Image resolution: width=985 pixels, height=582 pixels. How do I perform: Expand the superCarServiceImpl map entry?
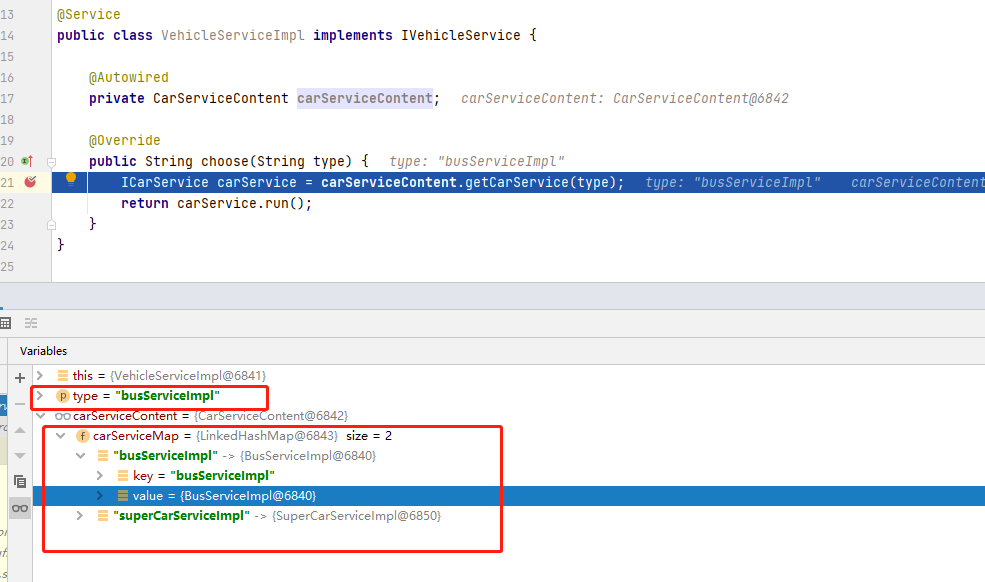pos(81,516)
